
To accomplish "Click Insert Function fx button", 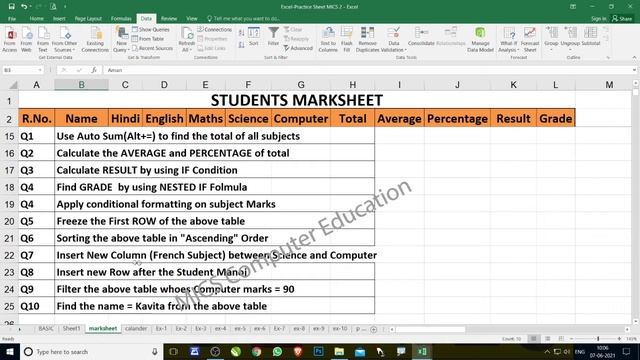I will click(94, 70).
